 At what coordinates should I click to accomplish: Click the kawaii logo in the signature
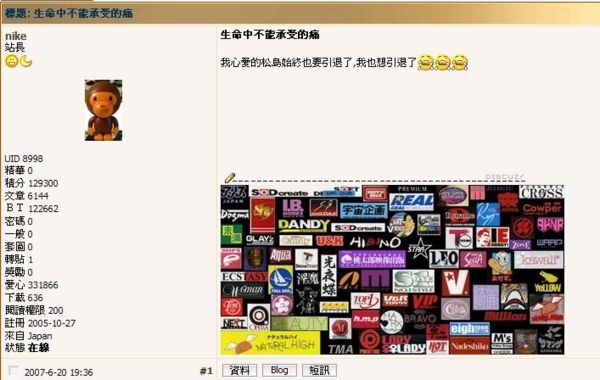(539, 259)
